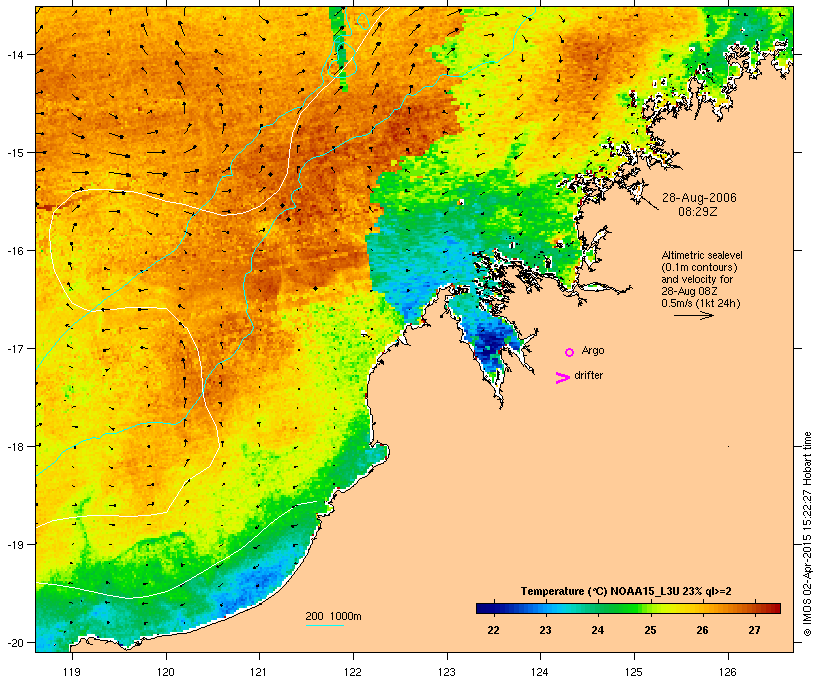Image resolution: width=820 pixels, height=680 pixels.
Task: Click the longitude label 120
Action: [x=166, y=672]
